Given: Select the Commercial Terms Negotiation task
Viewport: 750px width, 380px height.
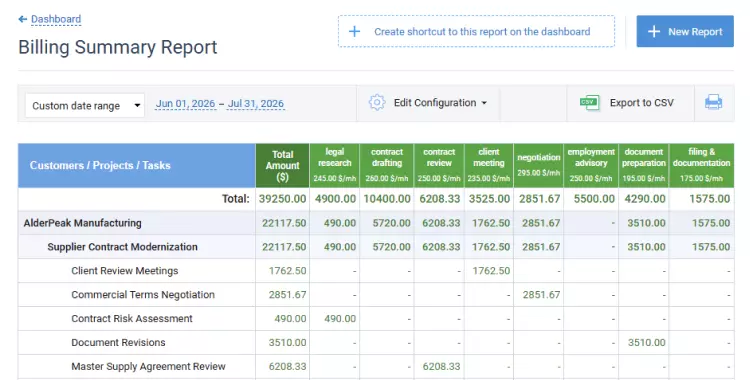Looking at the screenshot, I should tap(143, 294).
